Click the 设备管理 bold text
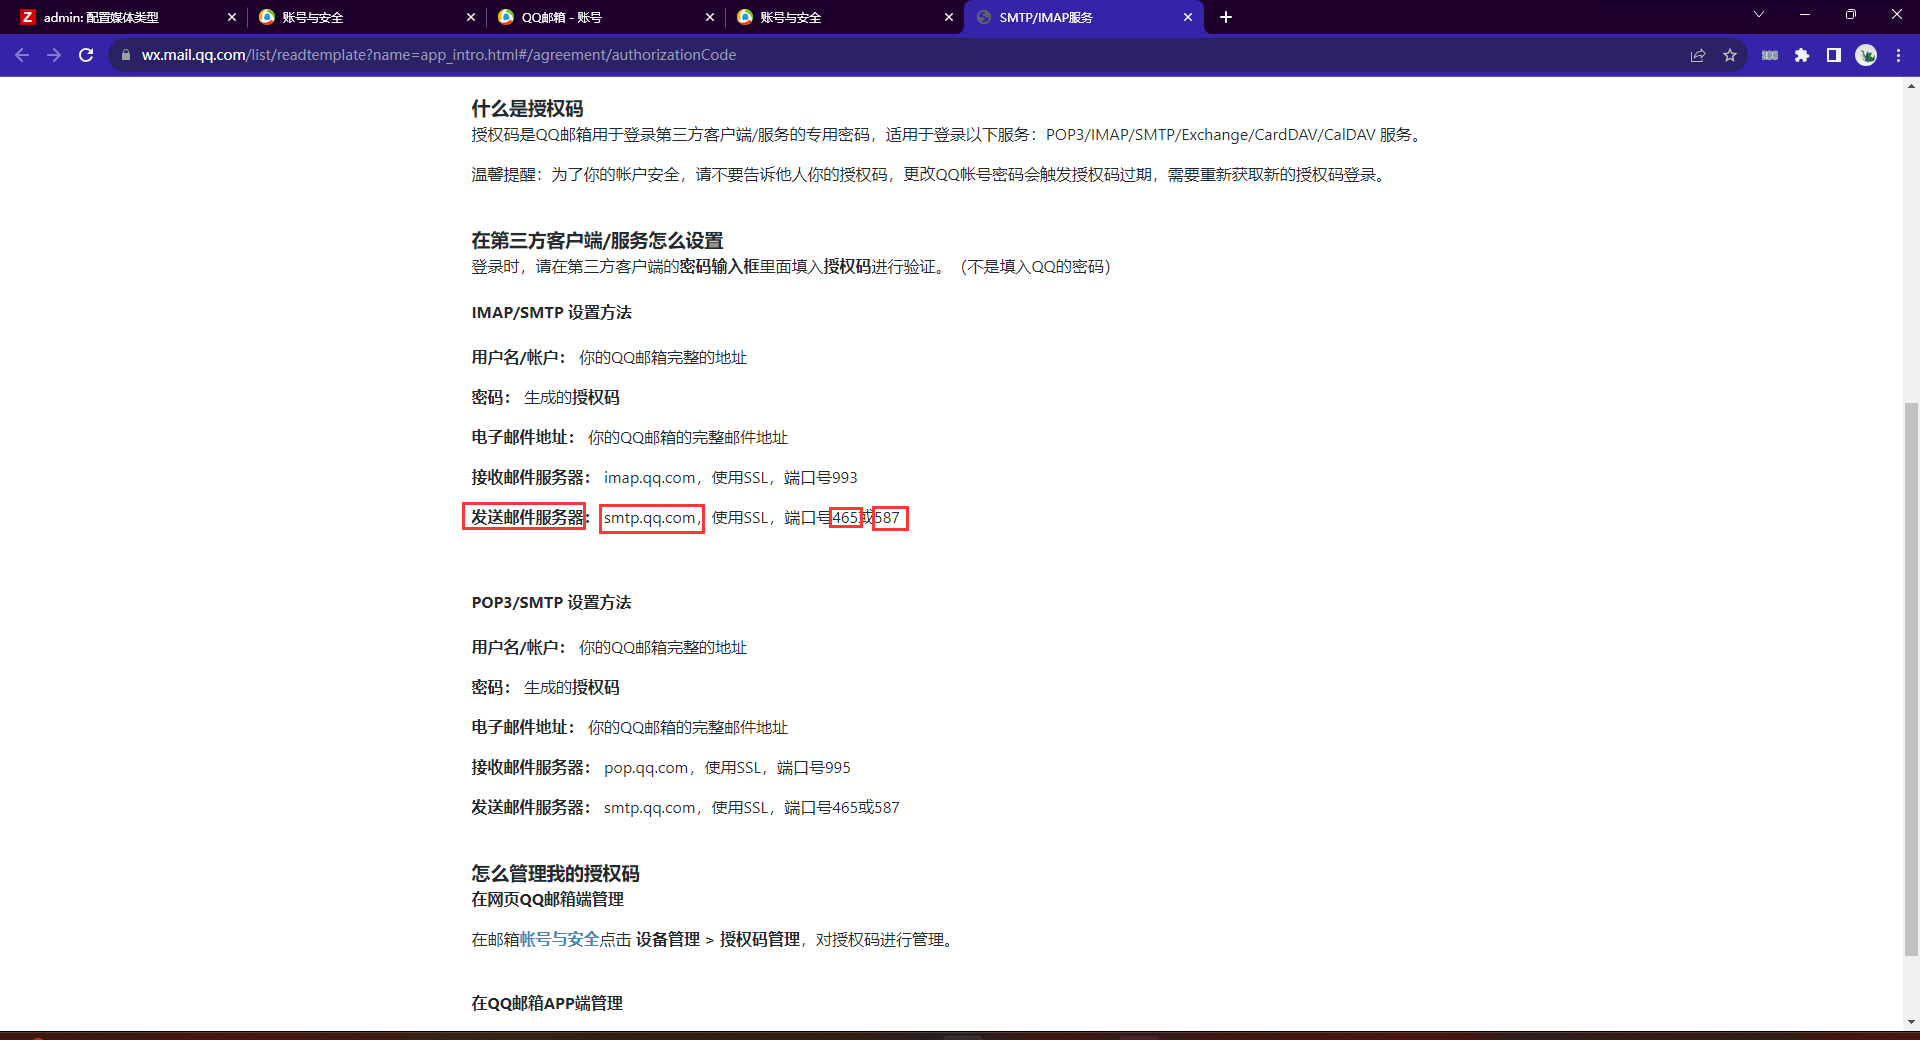 668,939
